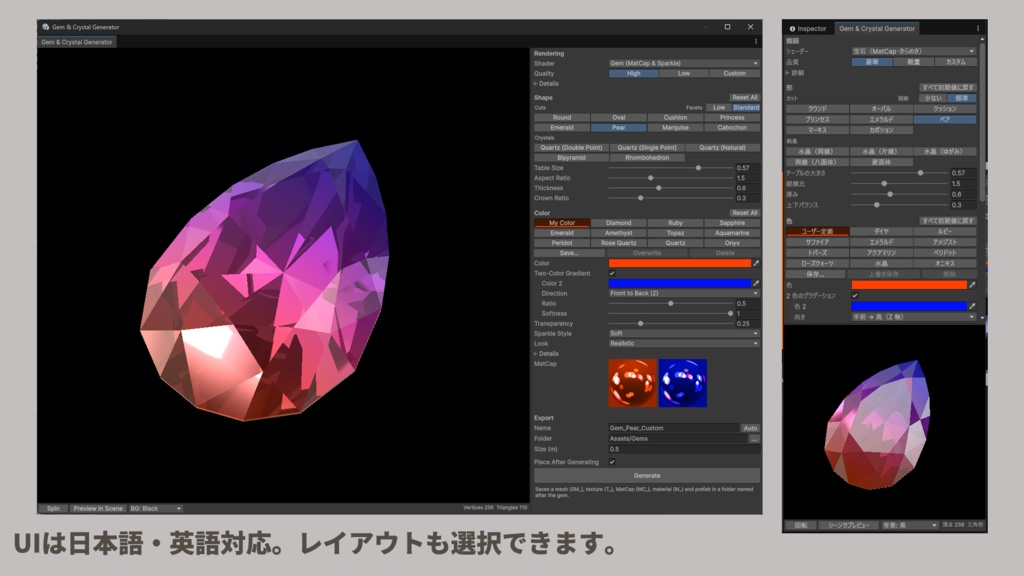Select the ルビー color preset
This screenshot has width=1024, height=576.
[x=945, y=231]
